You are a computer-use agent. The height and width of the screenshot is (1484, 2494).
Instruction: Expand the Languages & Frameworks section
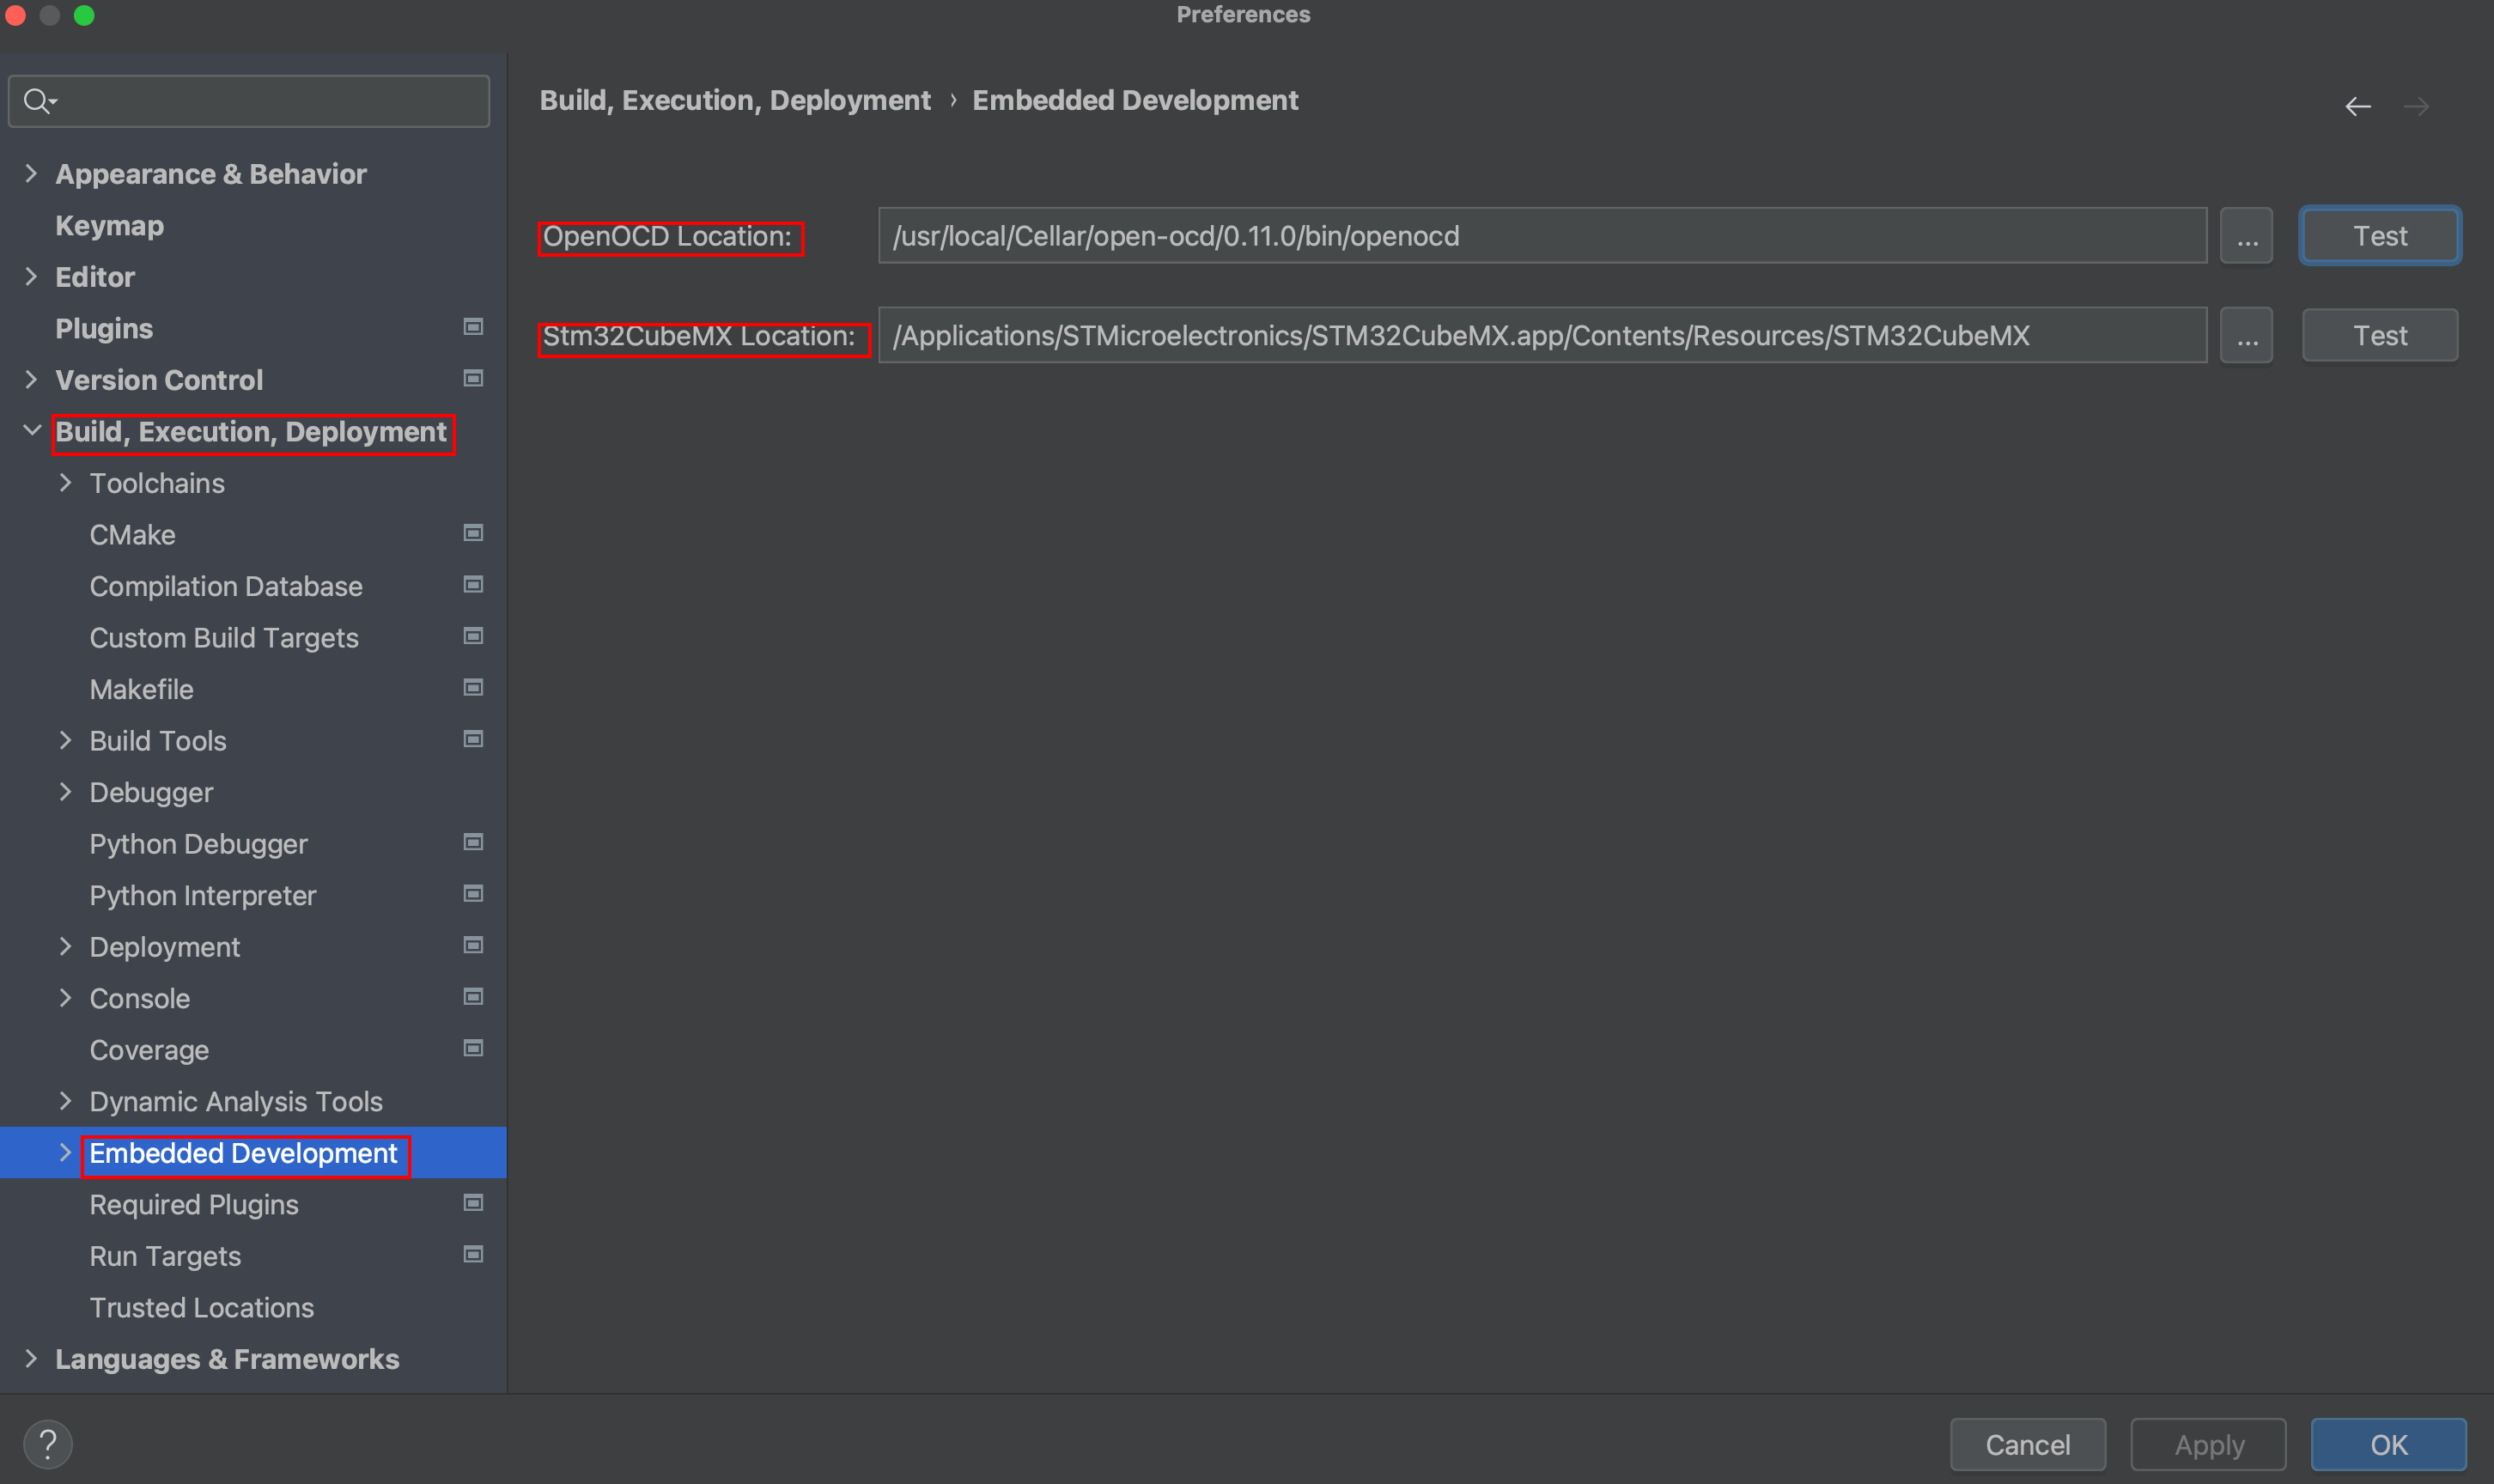tap(31, 1358)
